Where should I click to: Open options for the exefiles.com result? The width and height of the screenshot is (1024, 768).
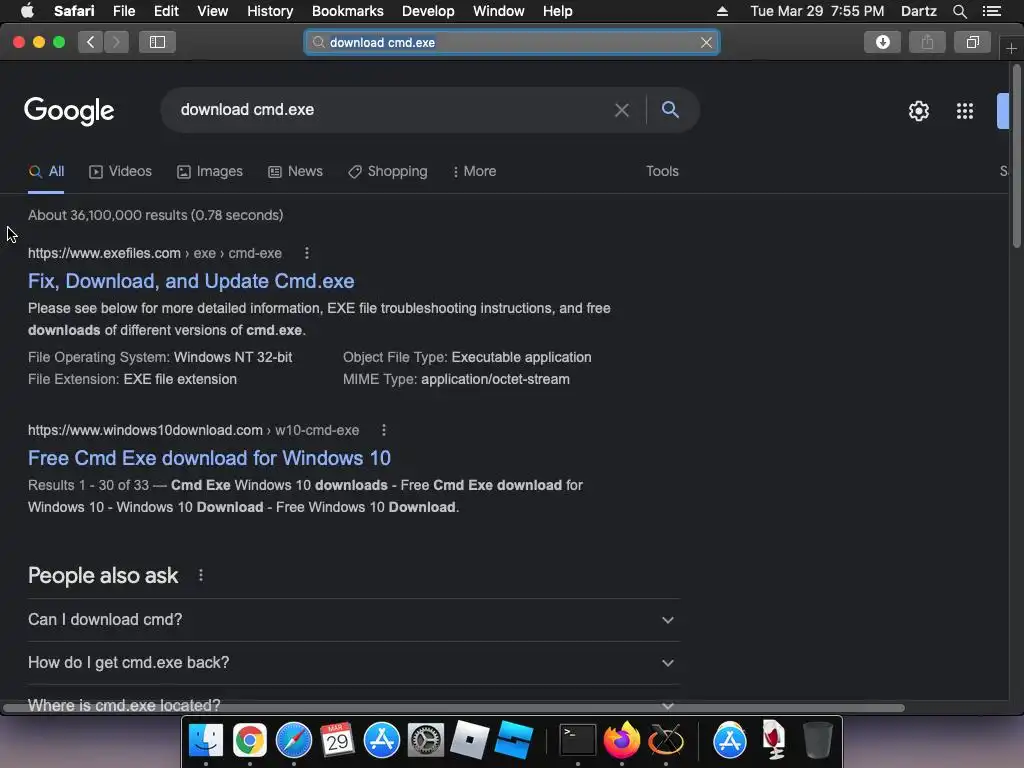(307, 253)
